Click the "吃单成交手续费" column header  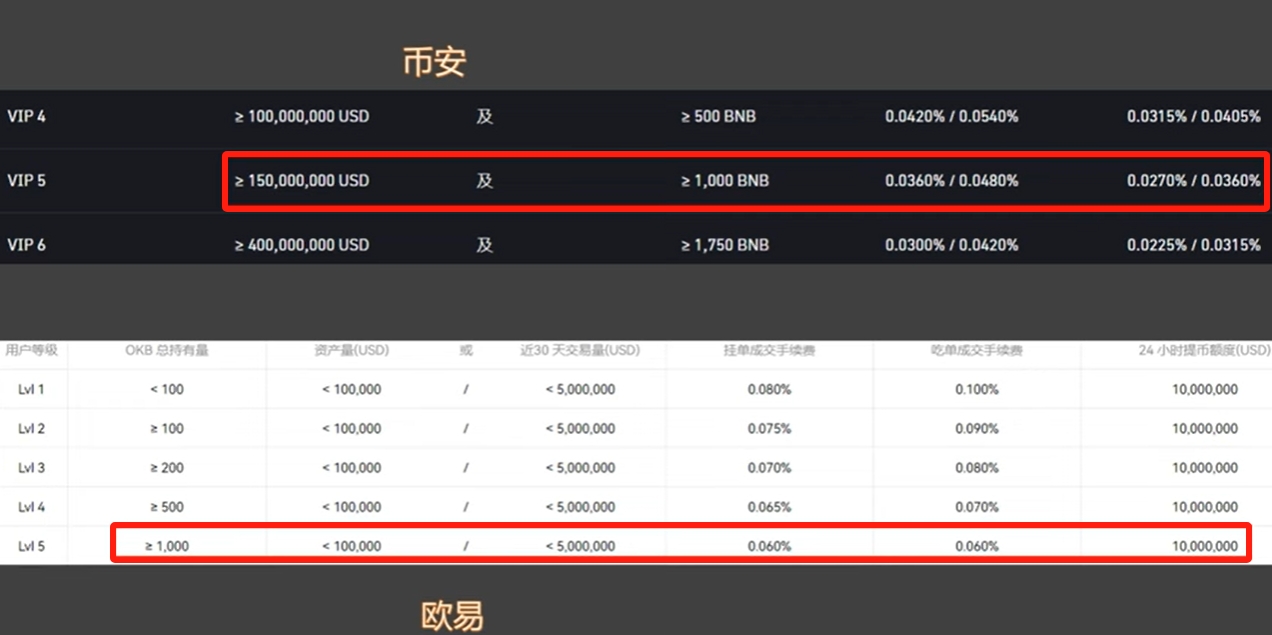[x=976, y=351]
